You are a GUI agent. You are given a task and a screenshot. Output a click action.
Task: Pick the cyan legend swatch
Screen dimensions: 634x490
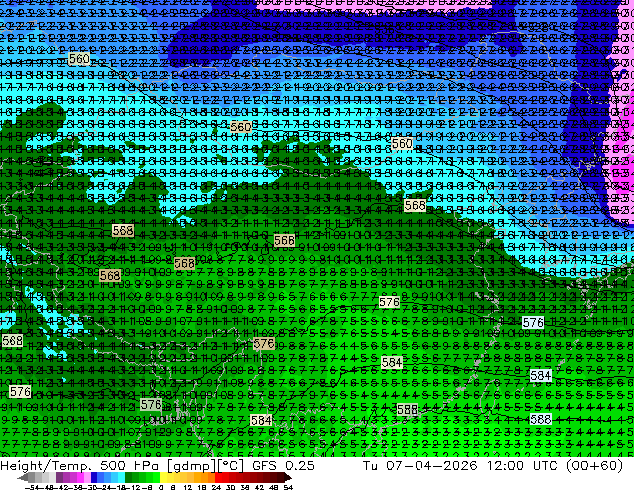122,478
